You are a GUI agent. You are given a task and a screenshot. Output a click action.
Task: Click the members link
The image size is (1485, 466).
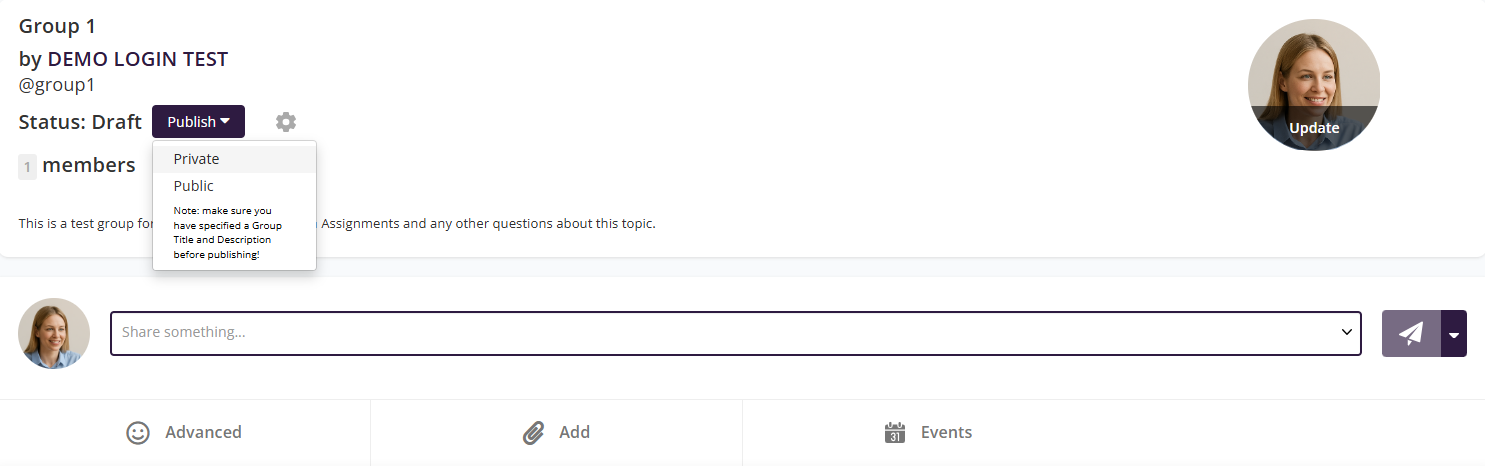pyautogui.click(x=89, y=165)
